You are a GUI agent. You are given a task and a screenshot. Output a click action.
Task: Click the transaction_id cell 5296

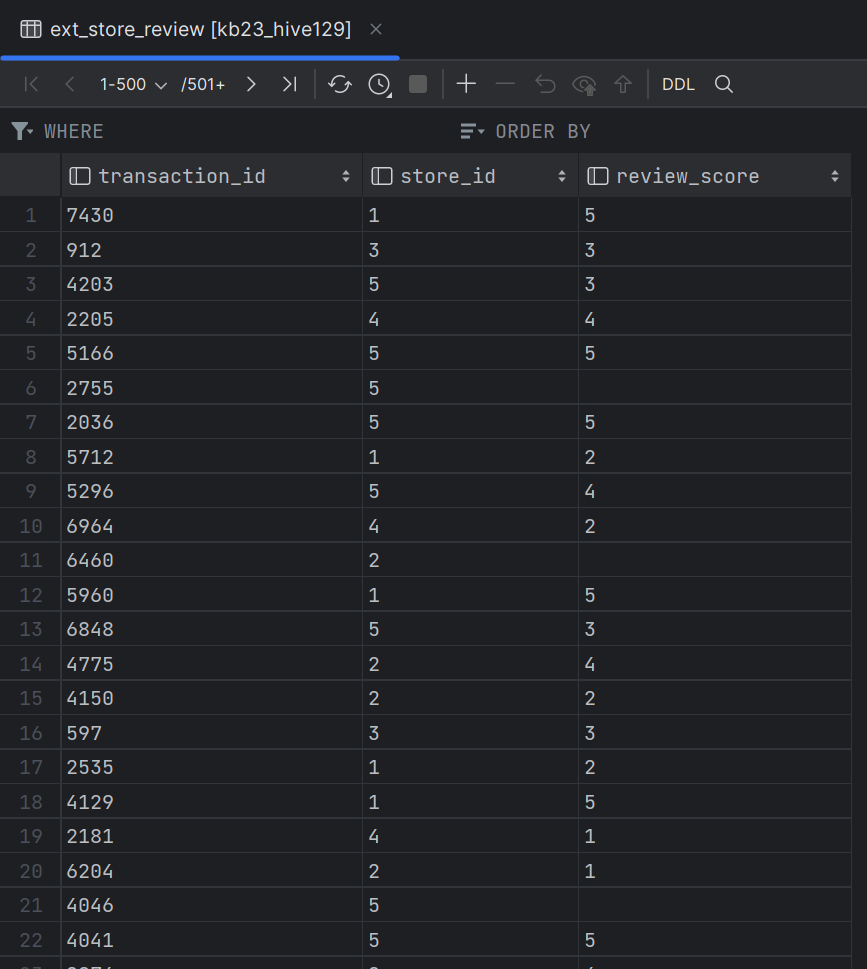tap(211, 491)
